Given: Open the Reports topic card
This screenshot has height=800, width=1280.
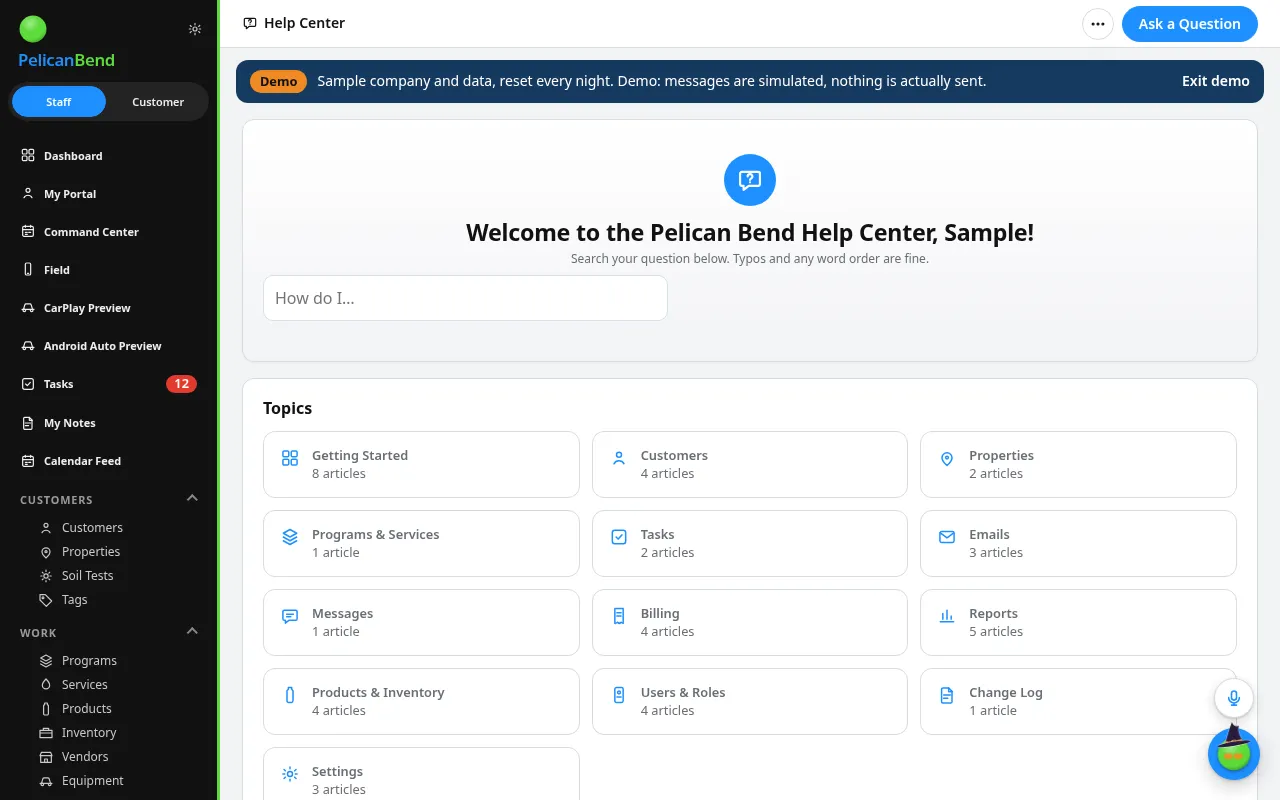Looking at the screenshot, I should pyautogui.click(x=1078, y=622).
